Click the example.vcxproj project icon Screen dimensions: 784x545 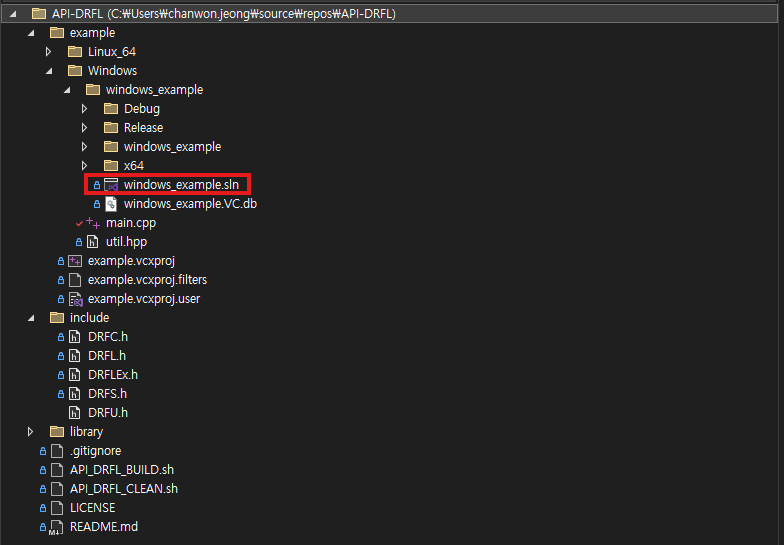tap(75, 261)
